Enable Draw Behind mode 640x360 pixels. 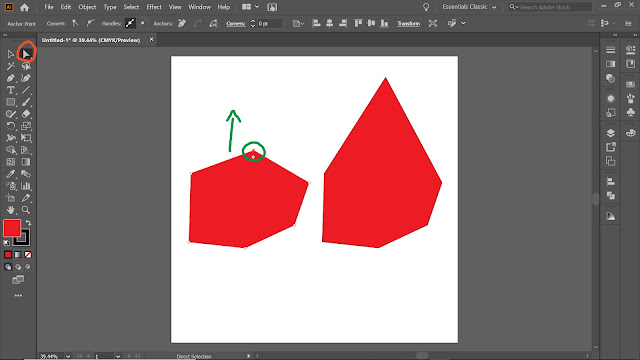[18, 267]
